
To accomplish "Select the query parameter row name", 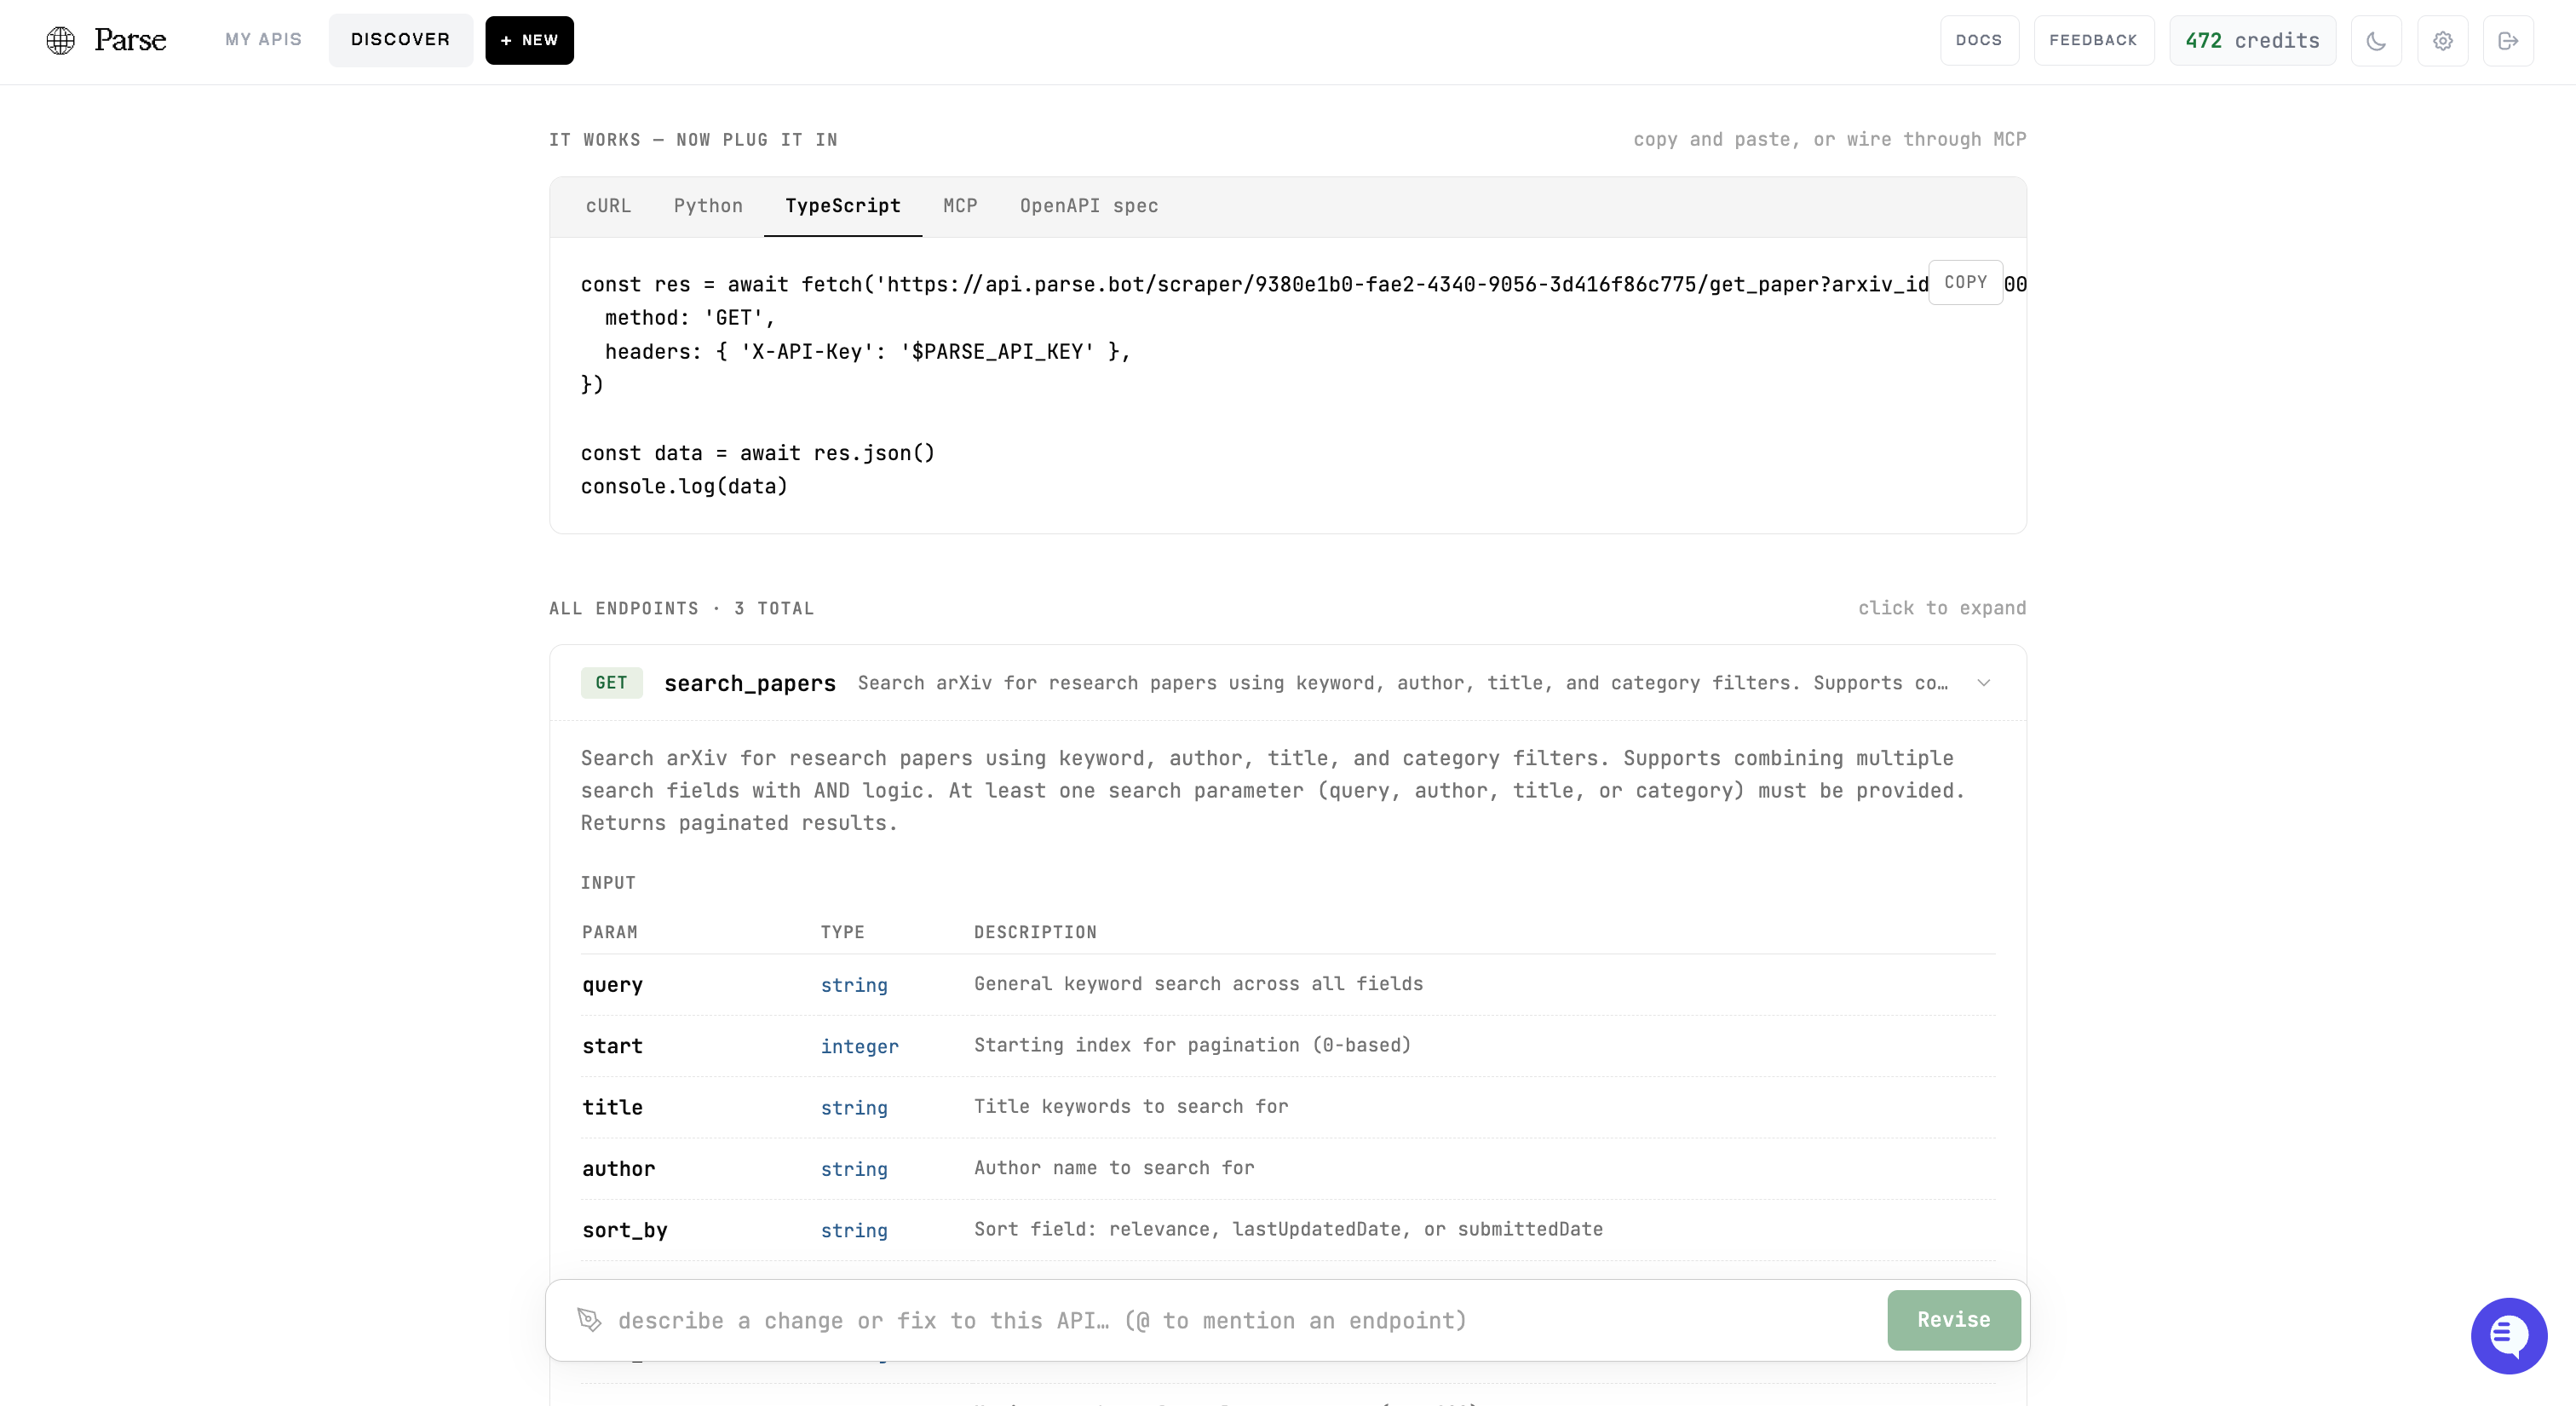I will pos(612,985).
